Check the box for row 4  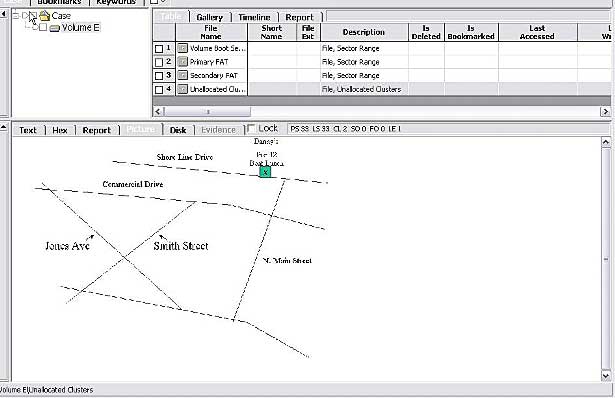159,90
